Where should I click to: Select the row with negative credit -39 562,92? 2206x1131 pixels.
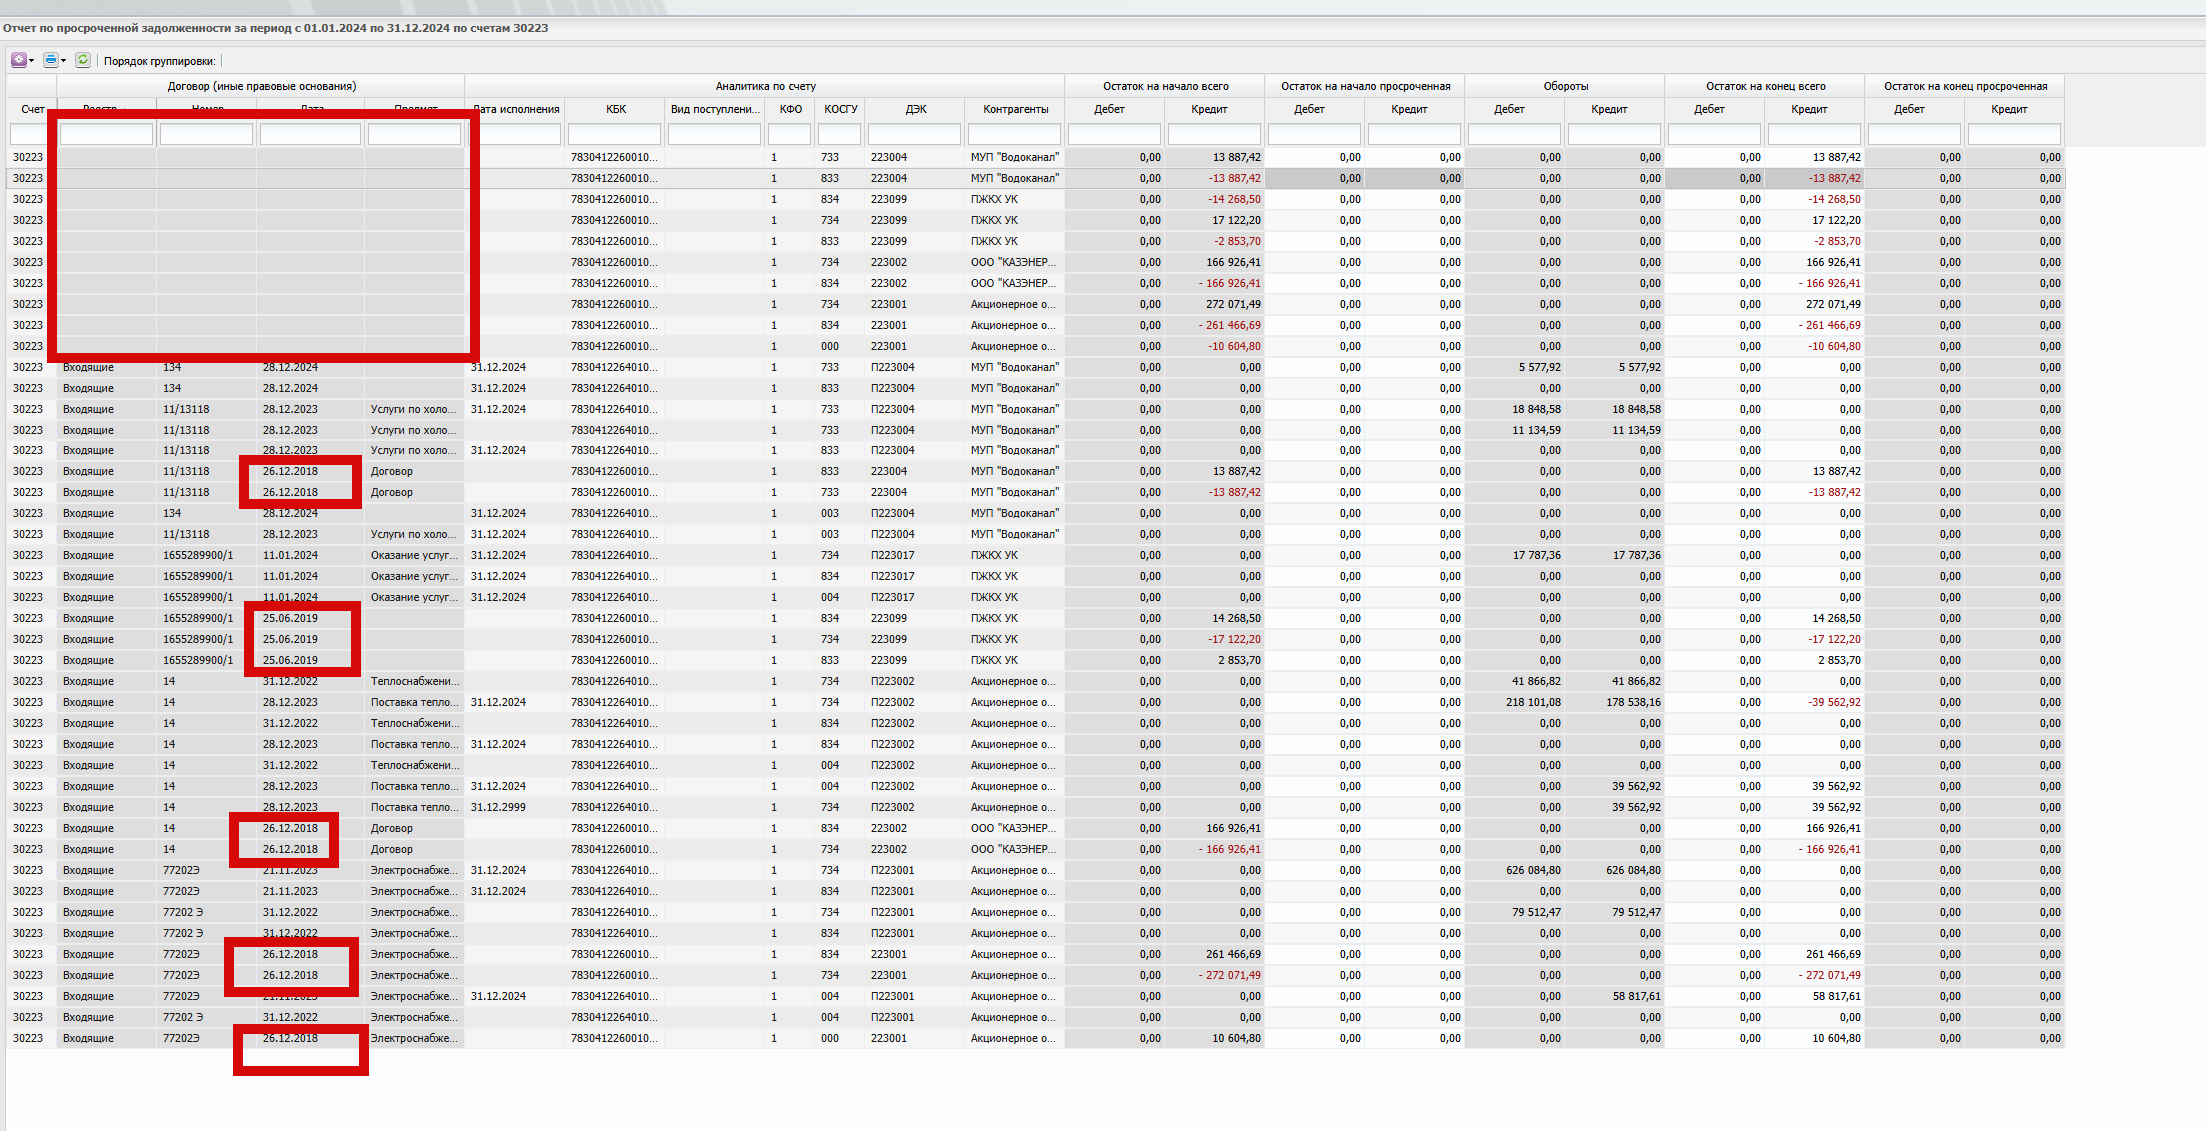point(1834,702)
